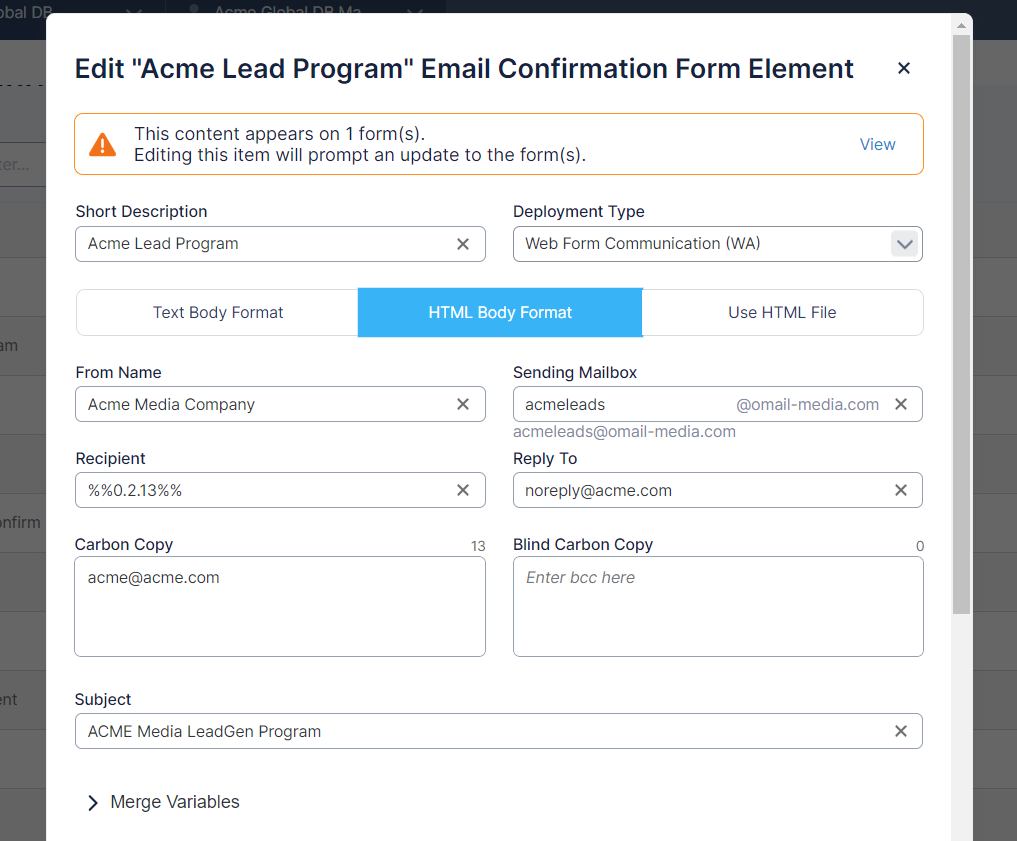Select the HTML Body Format option
This screenshot has width=1017, height=841.
tap(500, 313)
